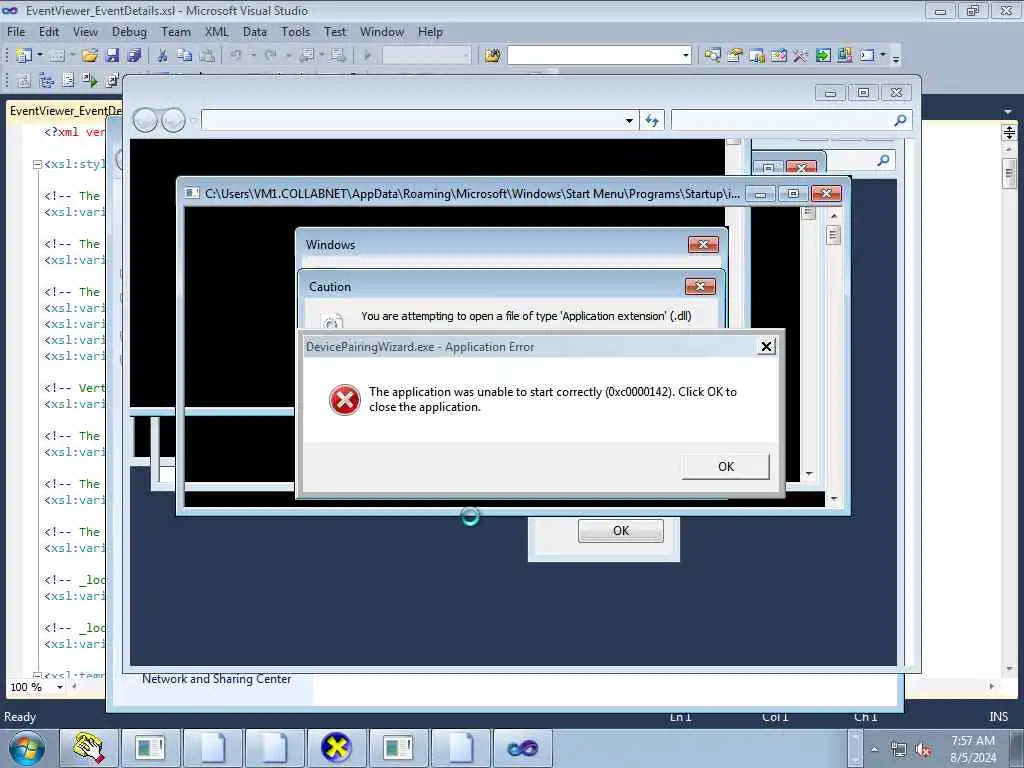Viewport: 1024px width, 768px height.
Task: Collapse the xsl:stylesheet code region
Action: pos(37,164)
